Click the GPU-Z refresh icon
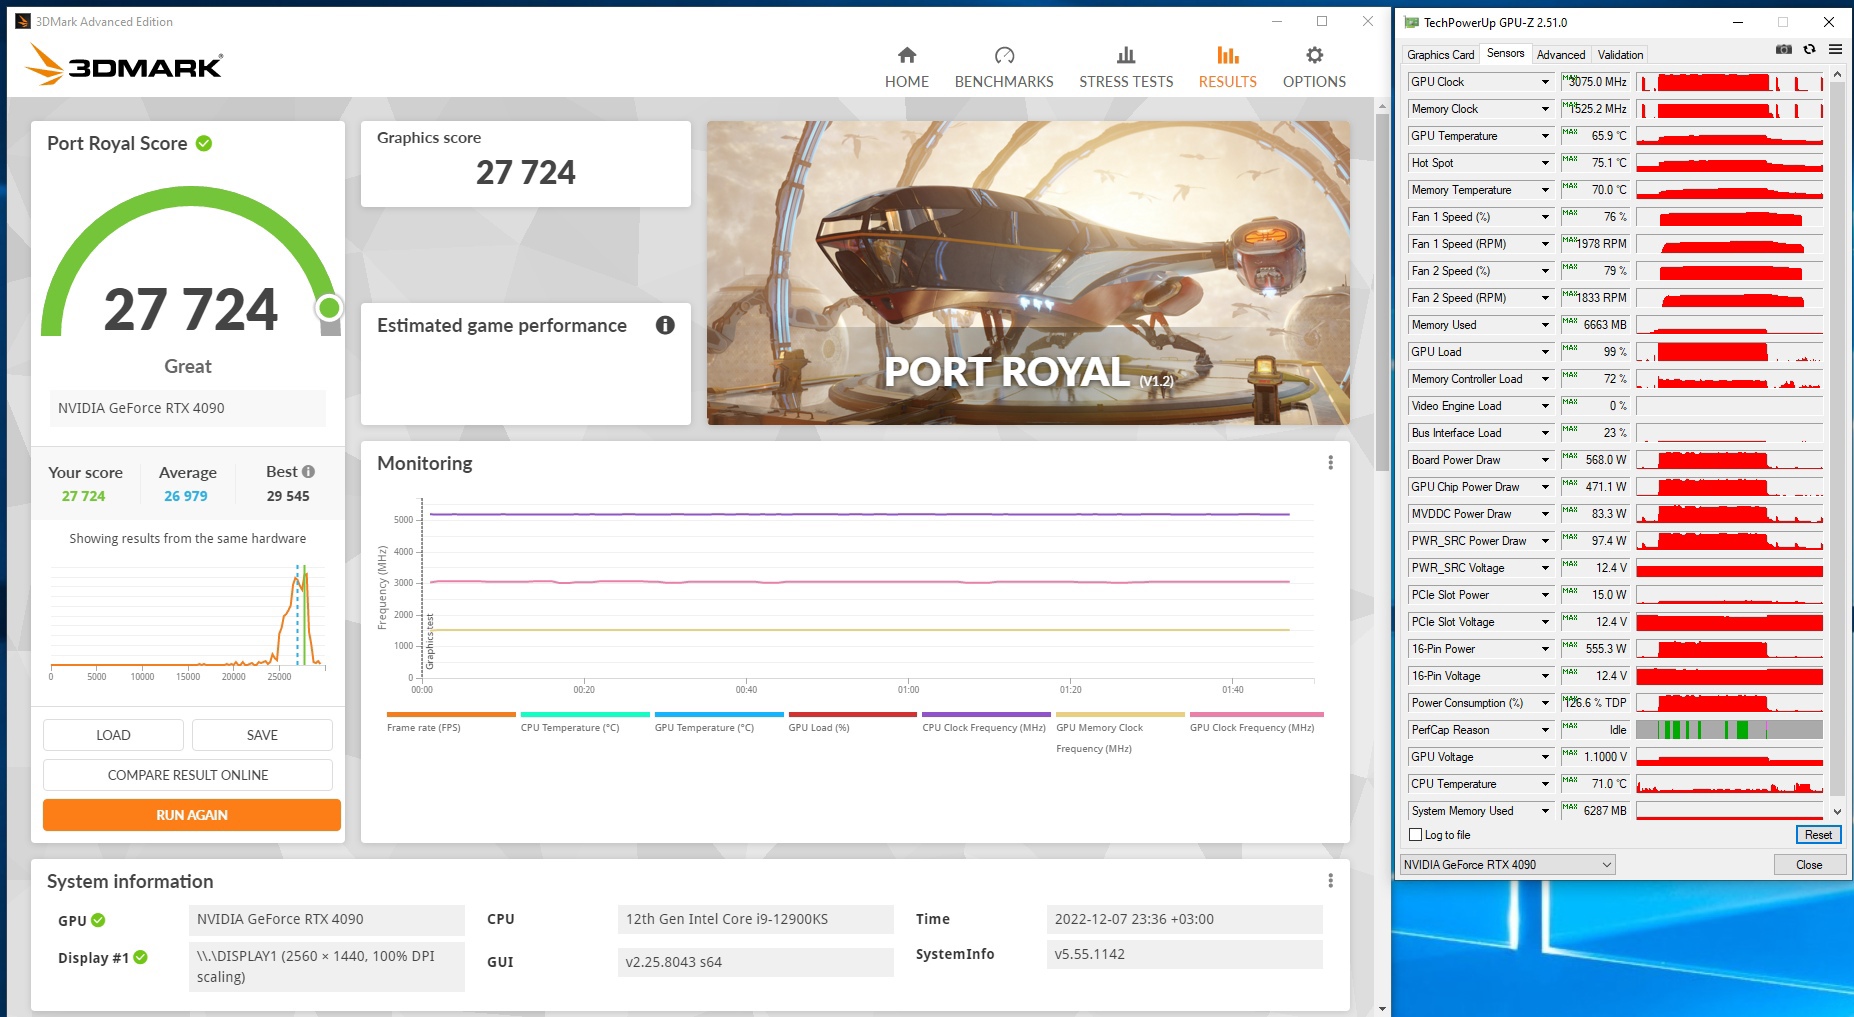 (x=1809, y=49)
